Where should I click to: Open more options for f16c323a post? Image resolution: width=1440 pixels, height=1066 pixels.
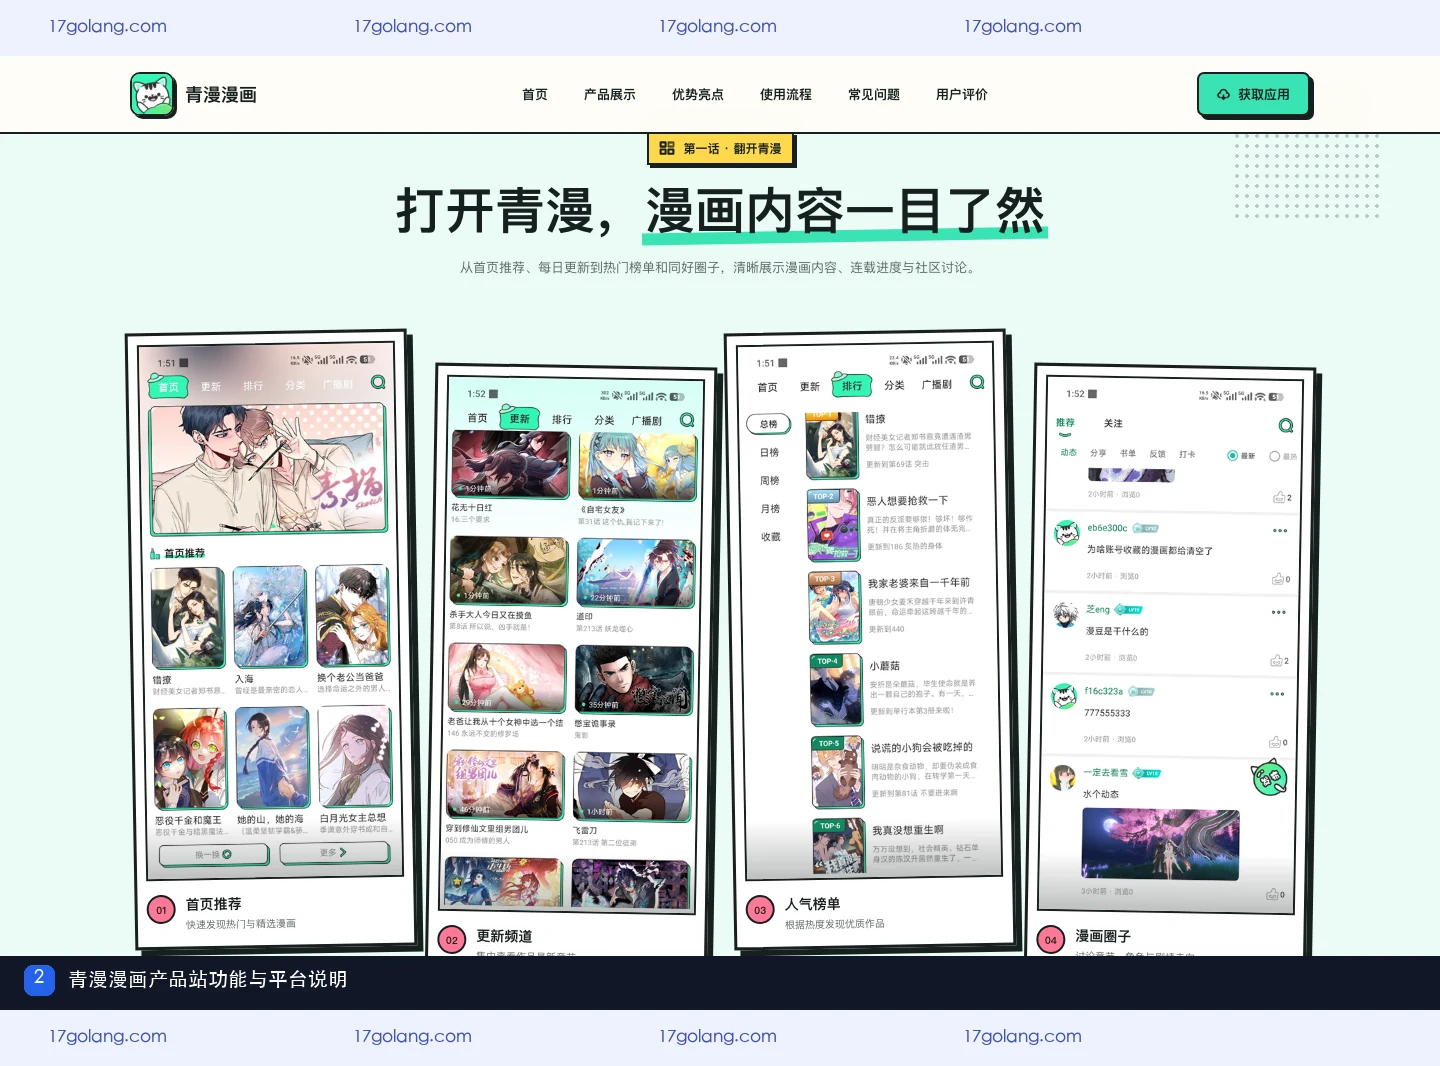coord(1277,693)
